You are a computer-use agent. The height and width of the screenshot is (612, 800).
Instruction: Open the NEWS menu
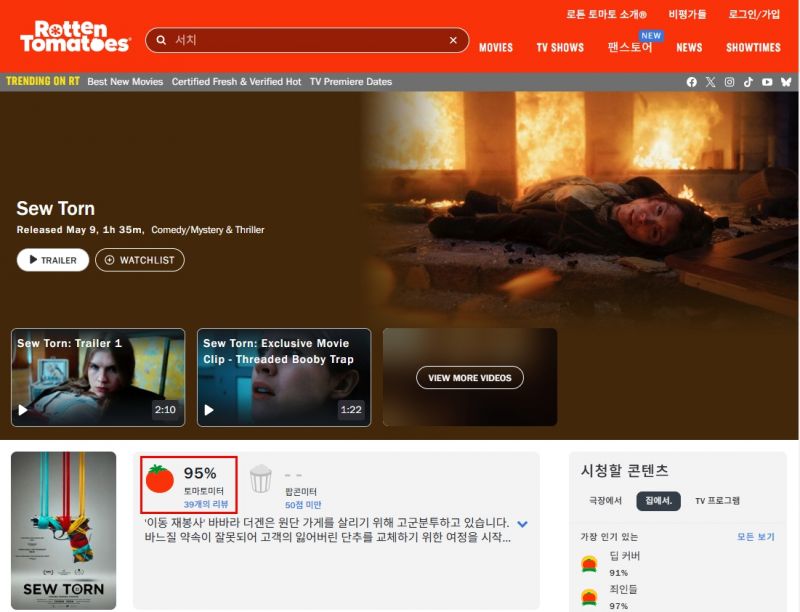[x=689, y=47]
